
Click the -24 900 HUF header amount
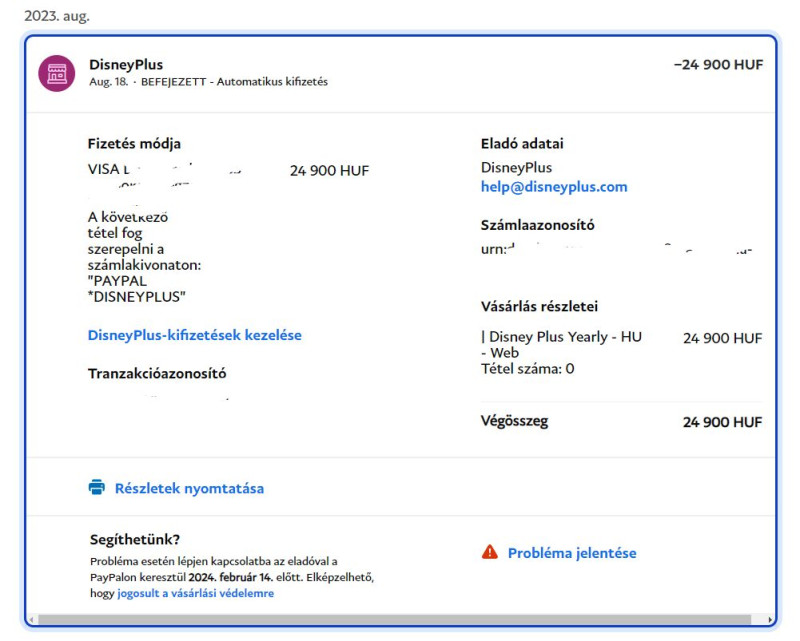pyautogui.click(x=718, y=64)
